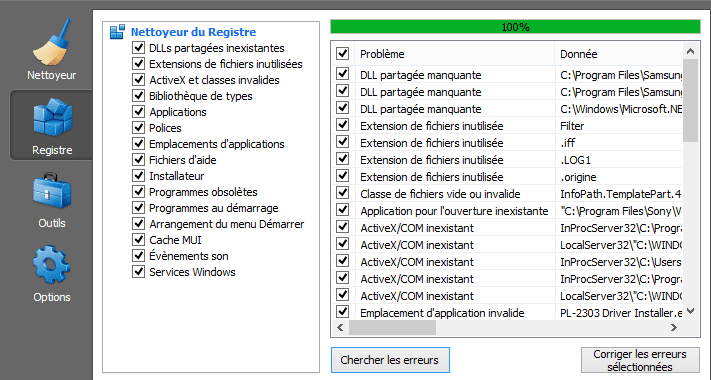Viewport: 711px width, 380px height.
Task: Click the horizontal scrollbar left arrow
Action: pos(341,327)
